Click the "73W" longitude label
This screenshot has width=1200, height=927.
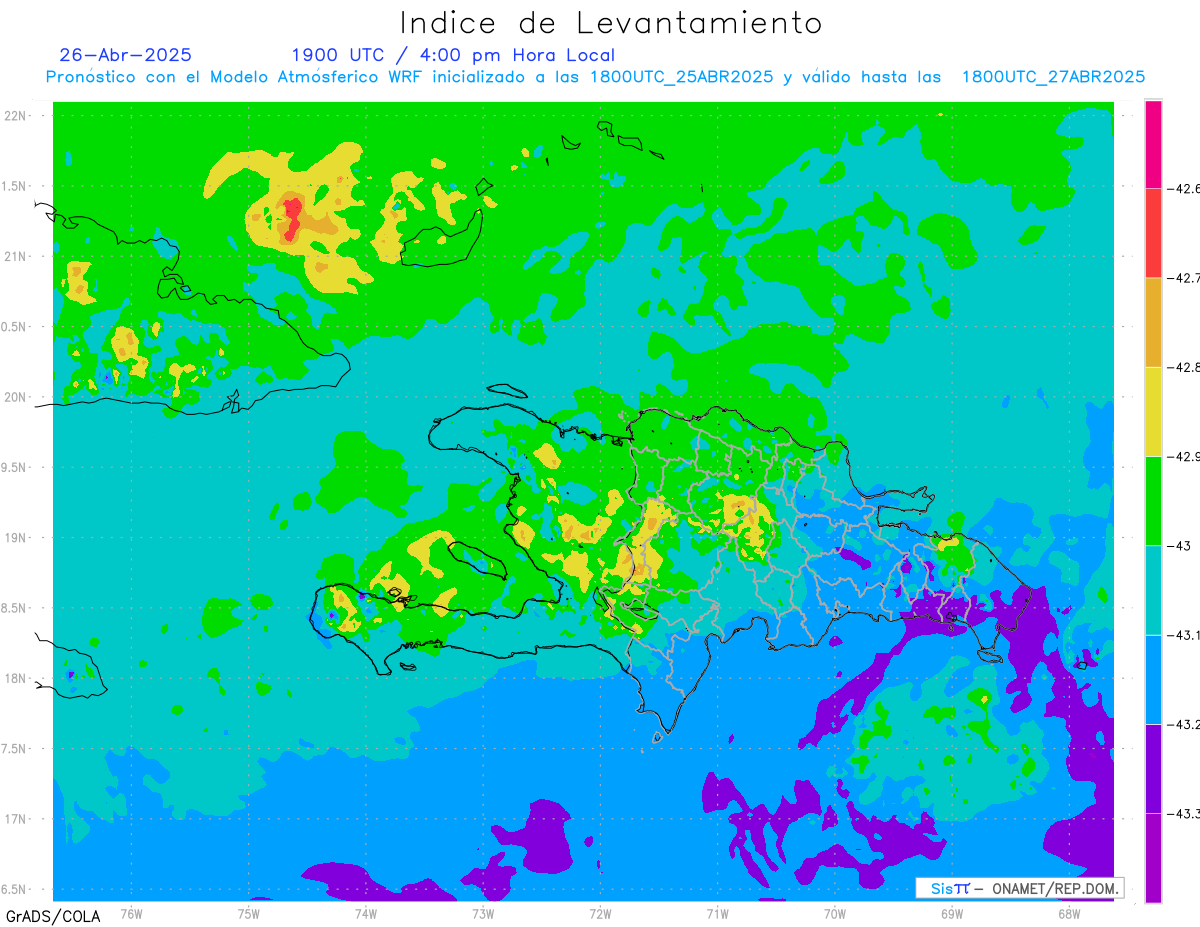point(483,913)
